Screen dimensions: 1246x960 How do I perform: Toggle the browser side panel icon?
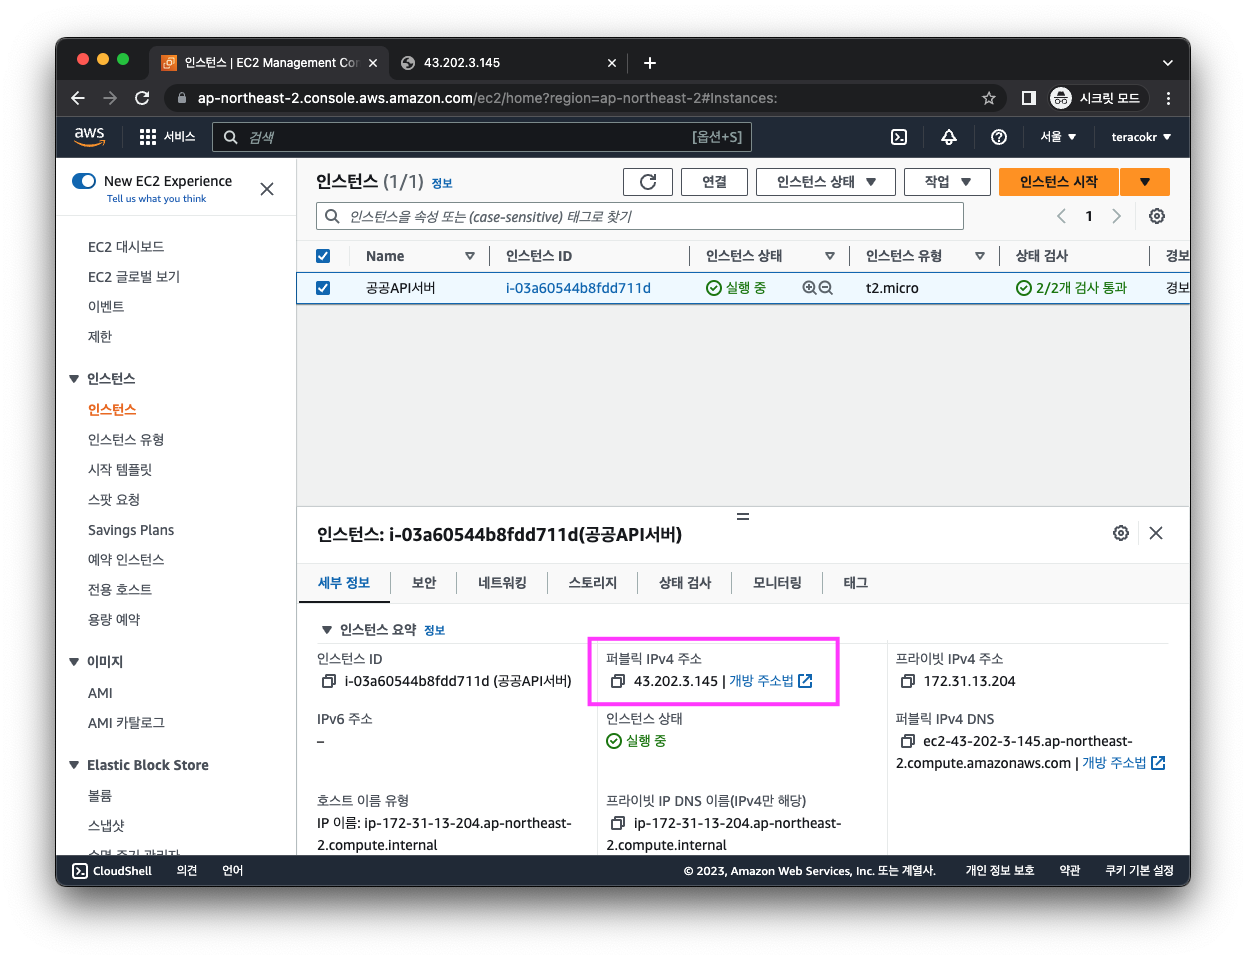(1028, 98)
